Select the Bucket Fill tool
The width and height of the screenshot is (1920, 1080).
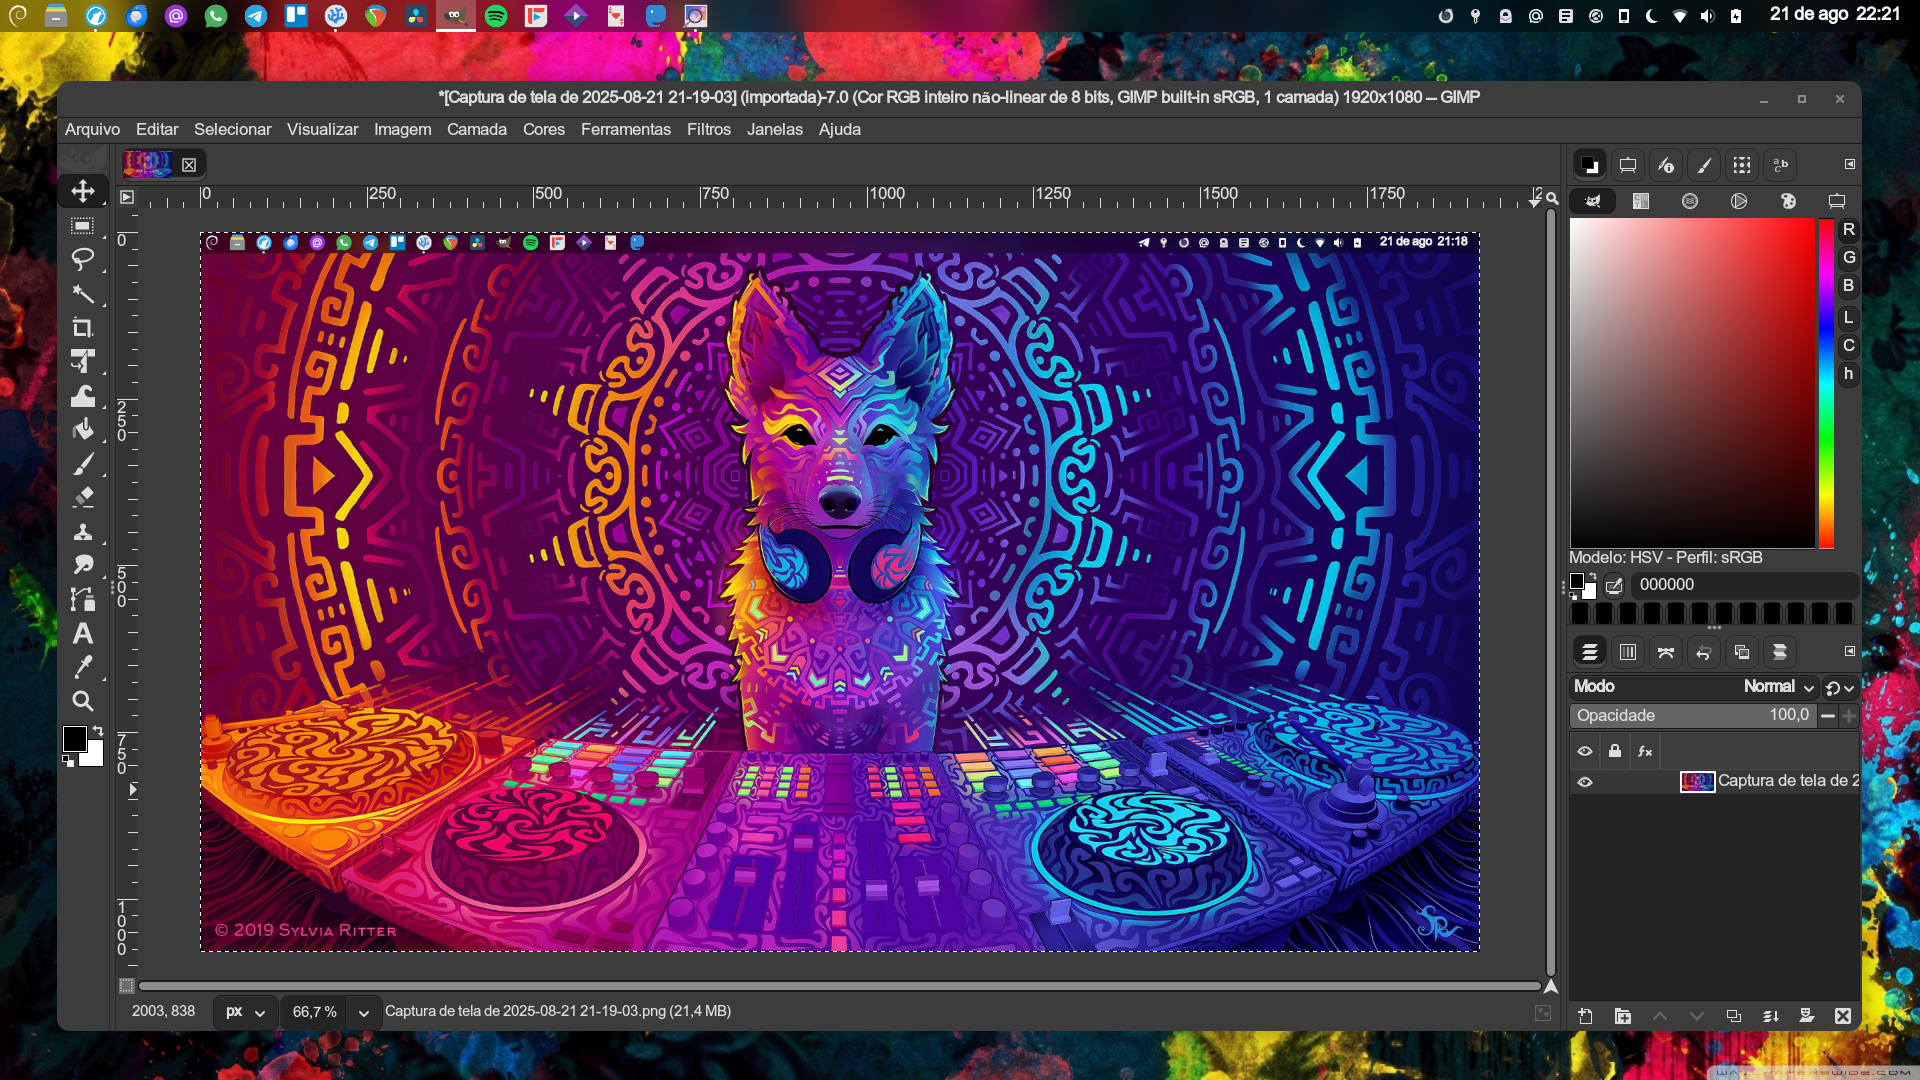coord(83,430)
